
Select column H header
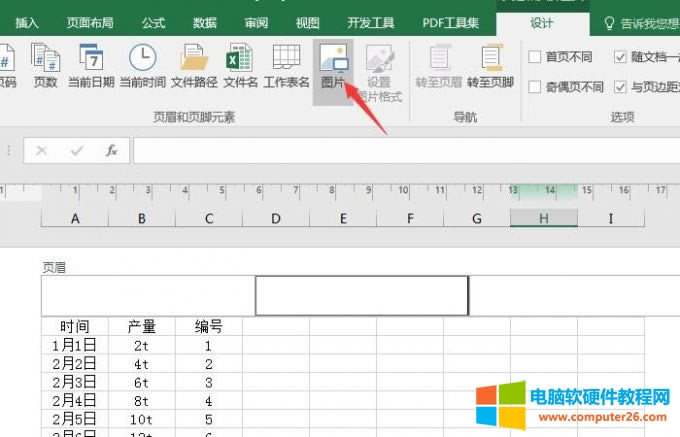coord(543,219)
